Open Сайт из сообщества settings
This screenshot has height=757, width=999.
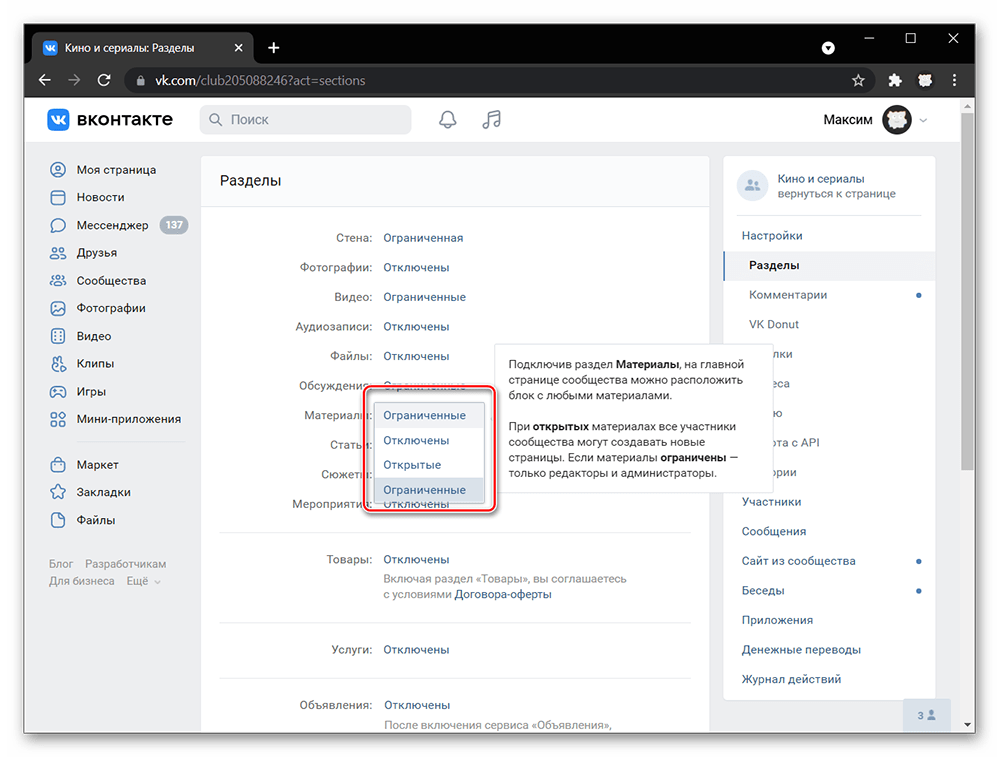(x=798, y=561)
